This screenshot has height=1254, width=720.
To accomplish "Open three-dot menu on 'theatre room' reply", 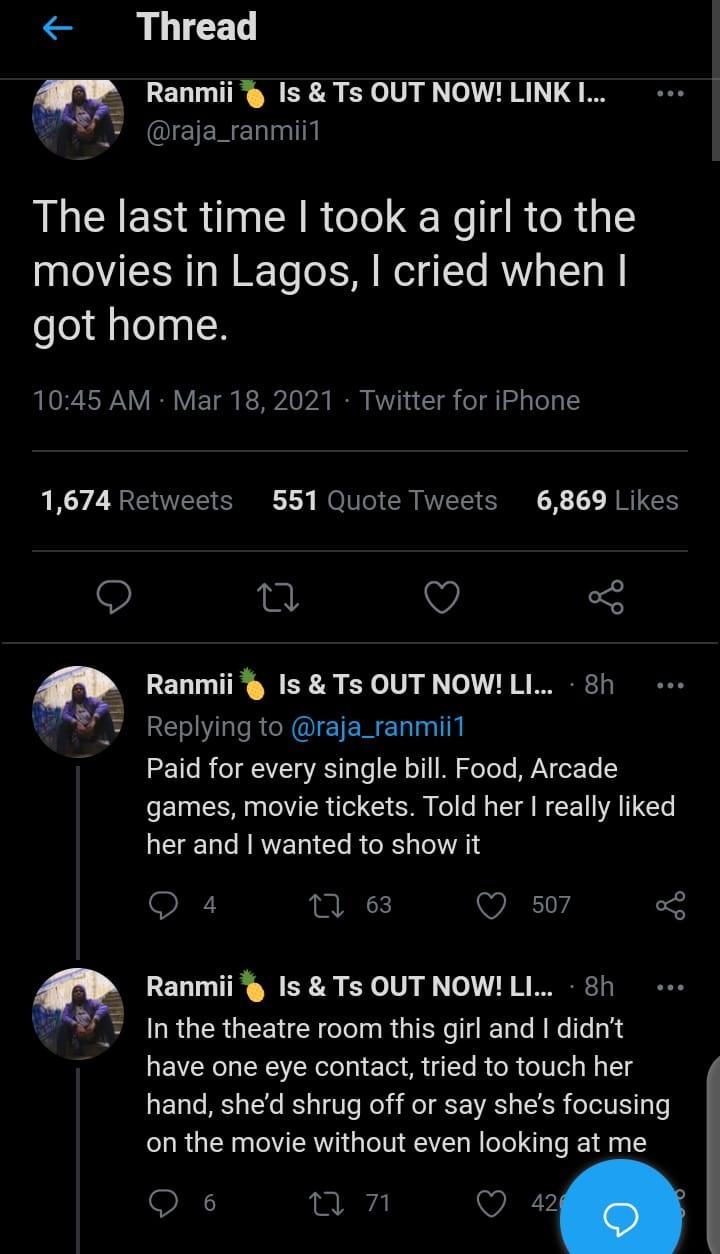I will tap(669, 986).
